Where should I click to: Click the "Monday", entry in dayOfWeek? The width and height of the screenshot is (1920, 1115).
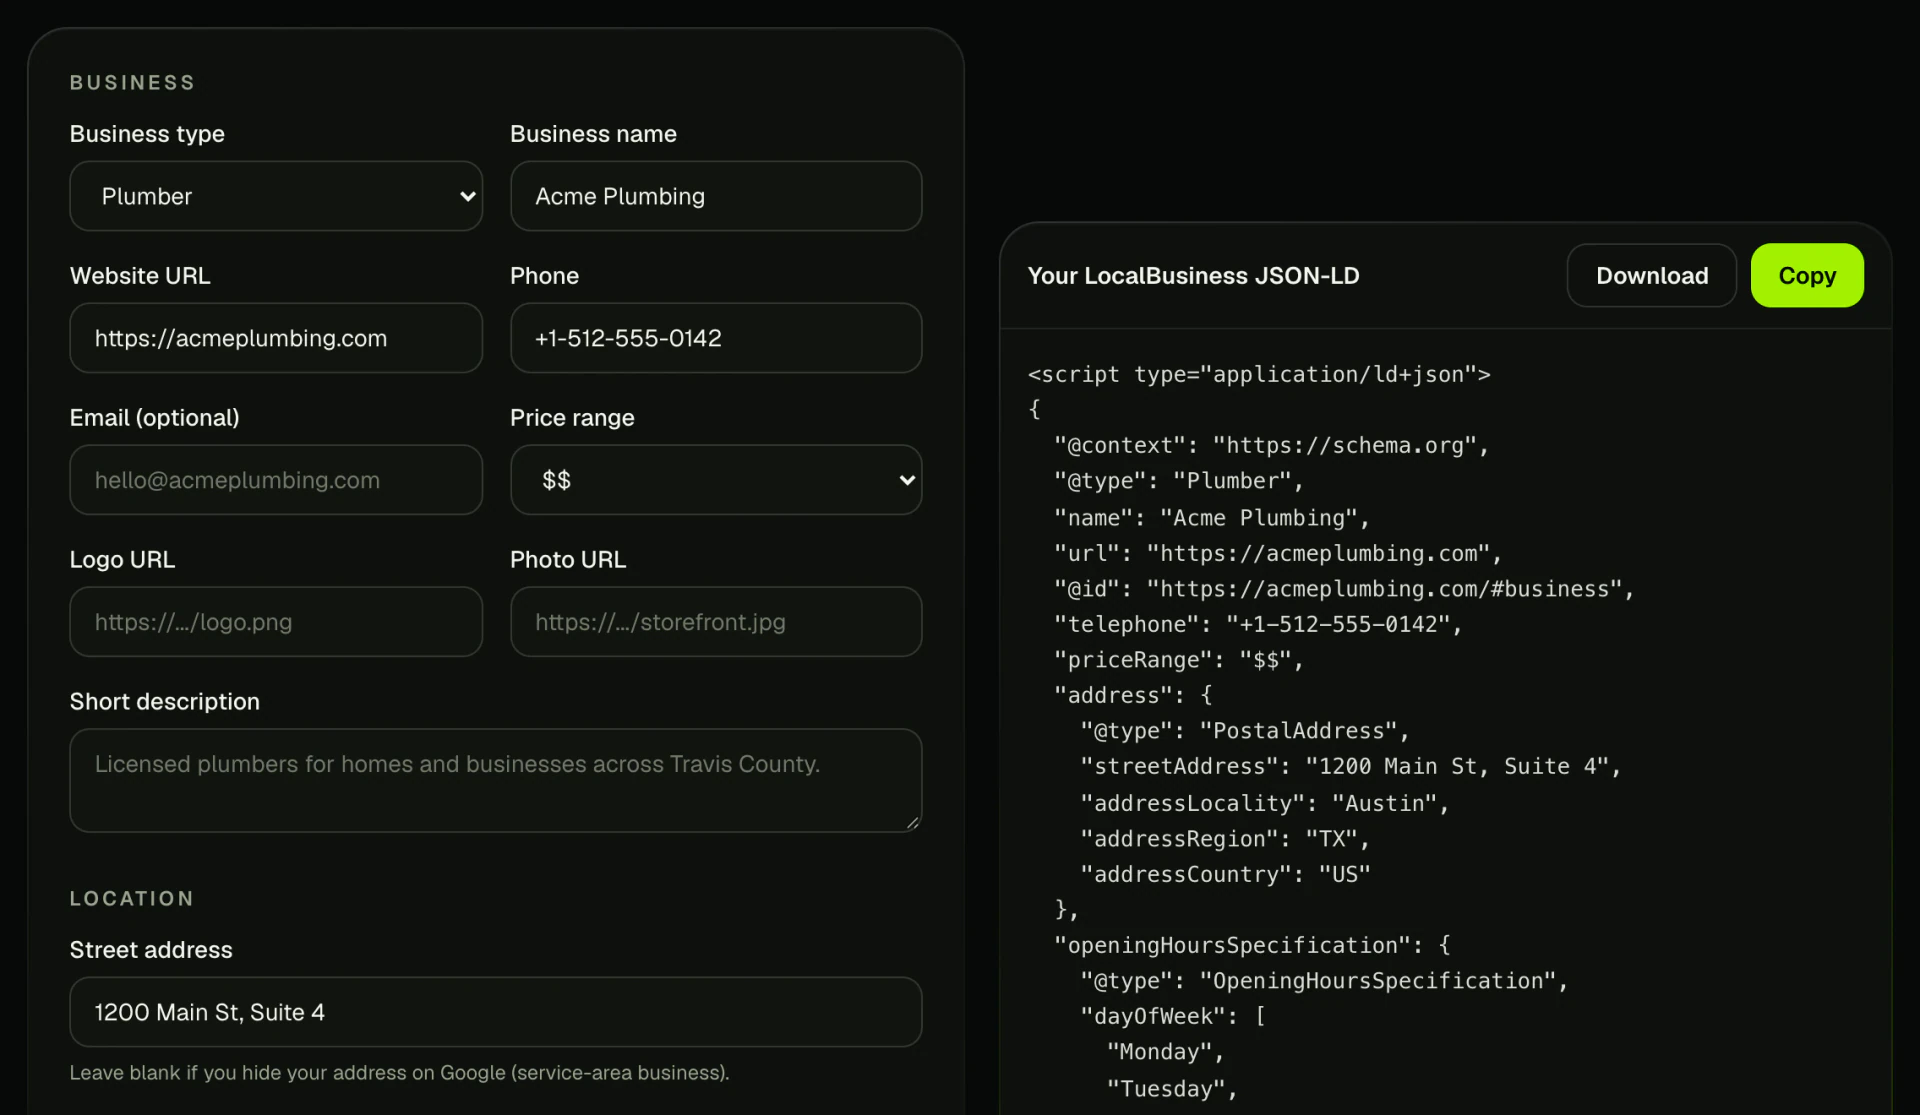click(1165, 1052)
